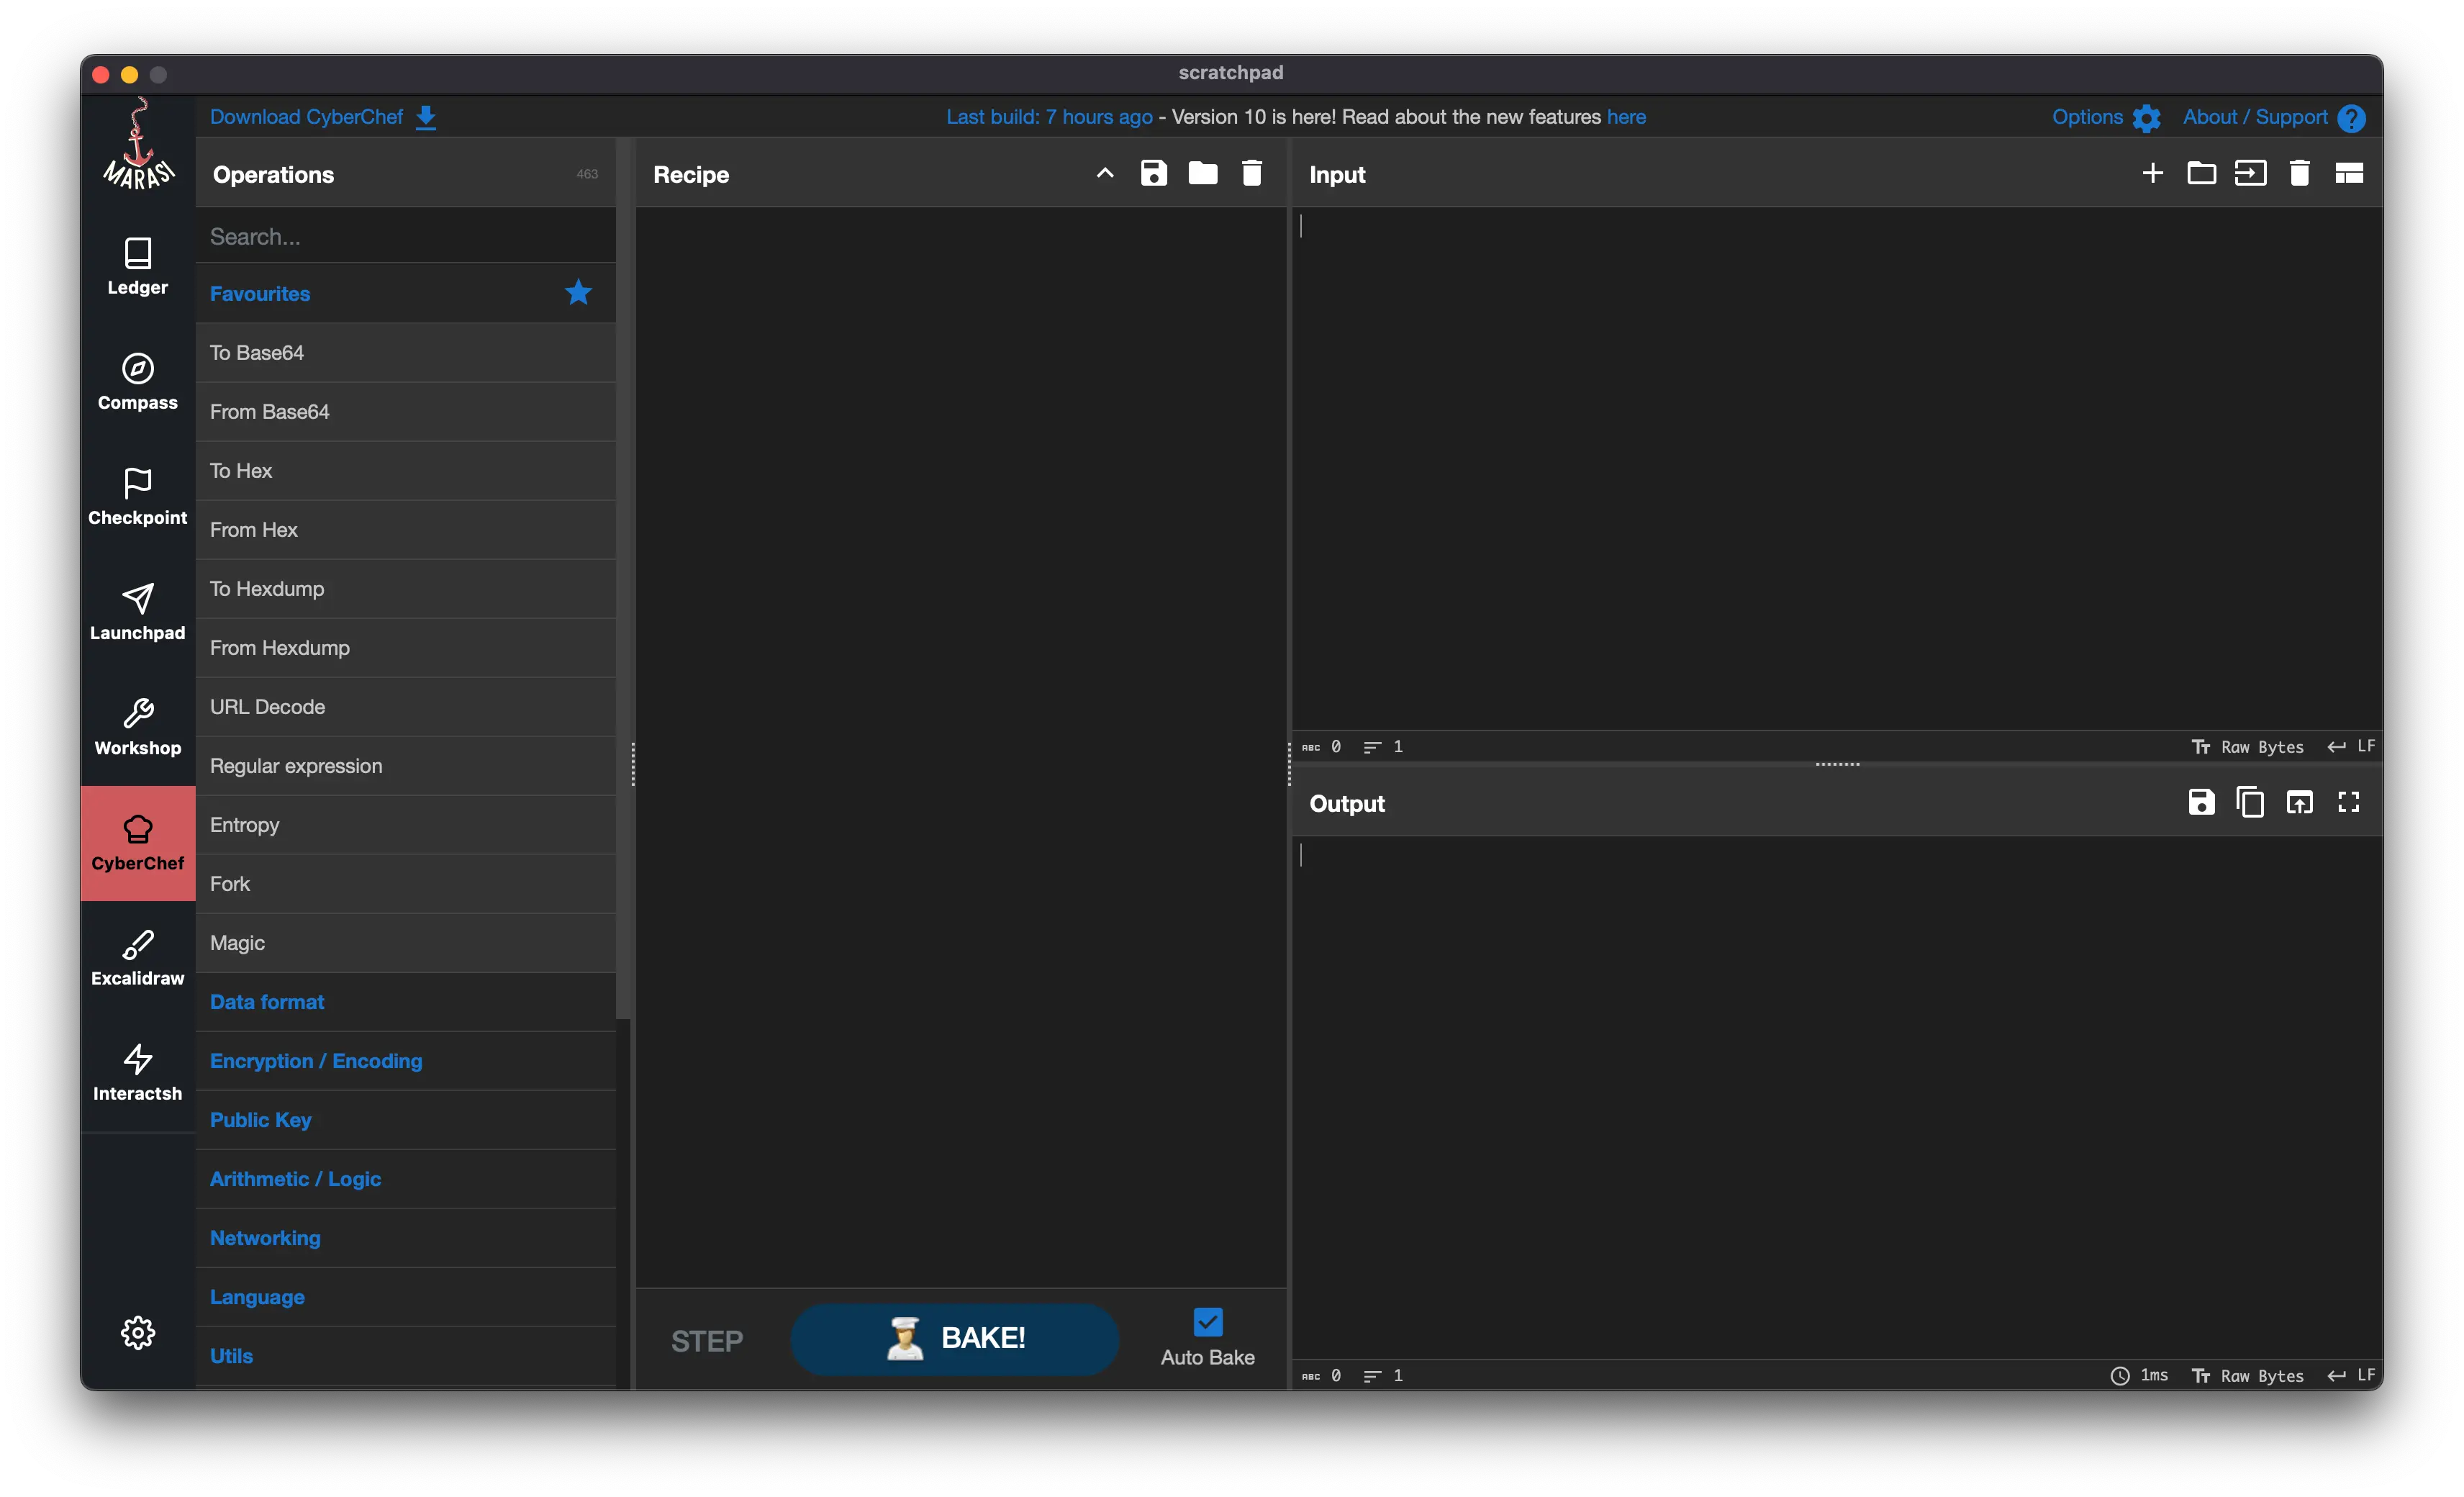Select the From Hexdump operation

tap(405, 647)
